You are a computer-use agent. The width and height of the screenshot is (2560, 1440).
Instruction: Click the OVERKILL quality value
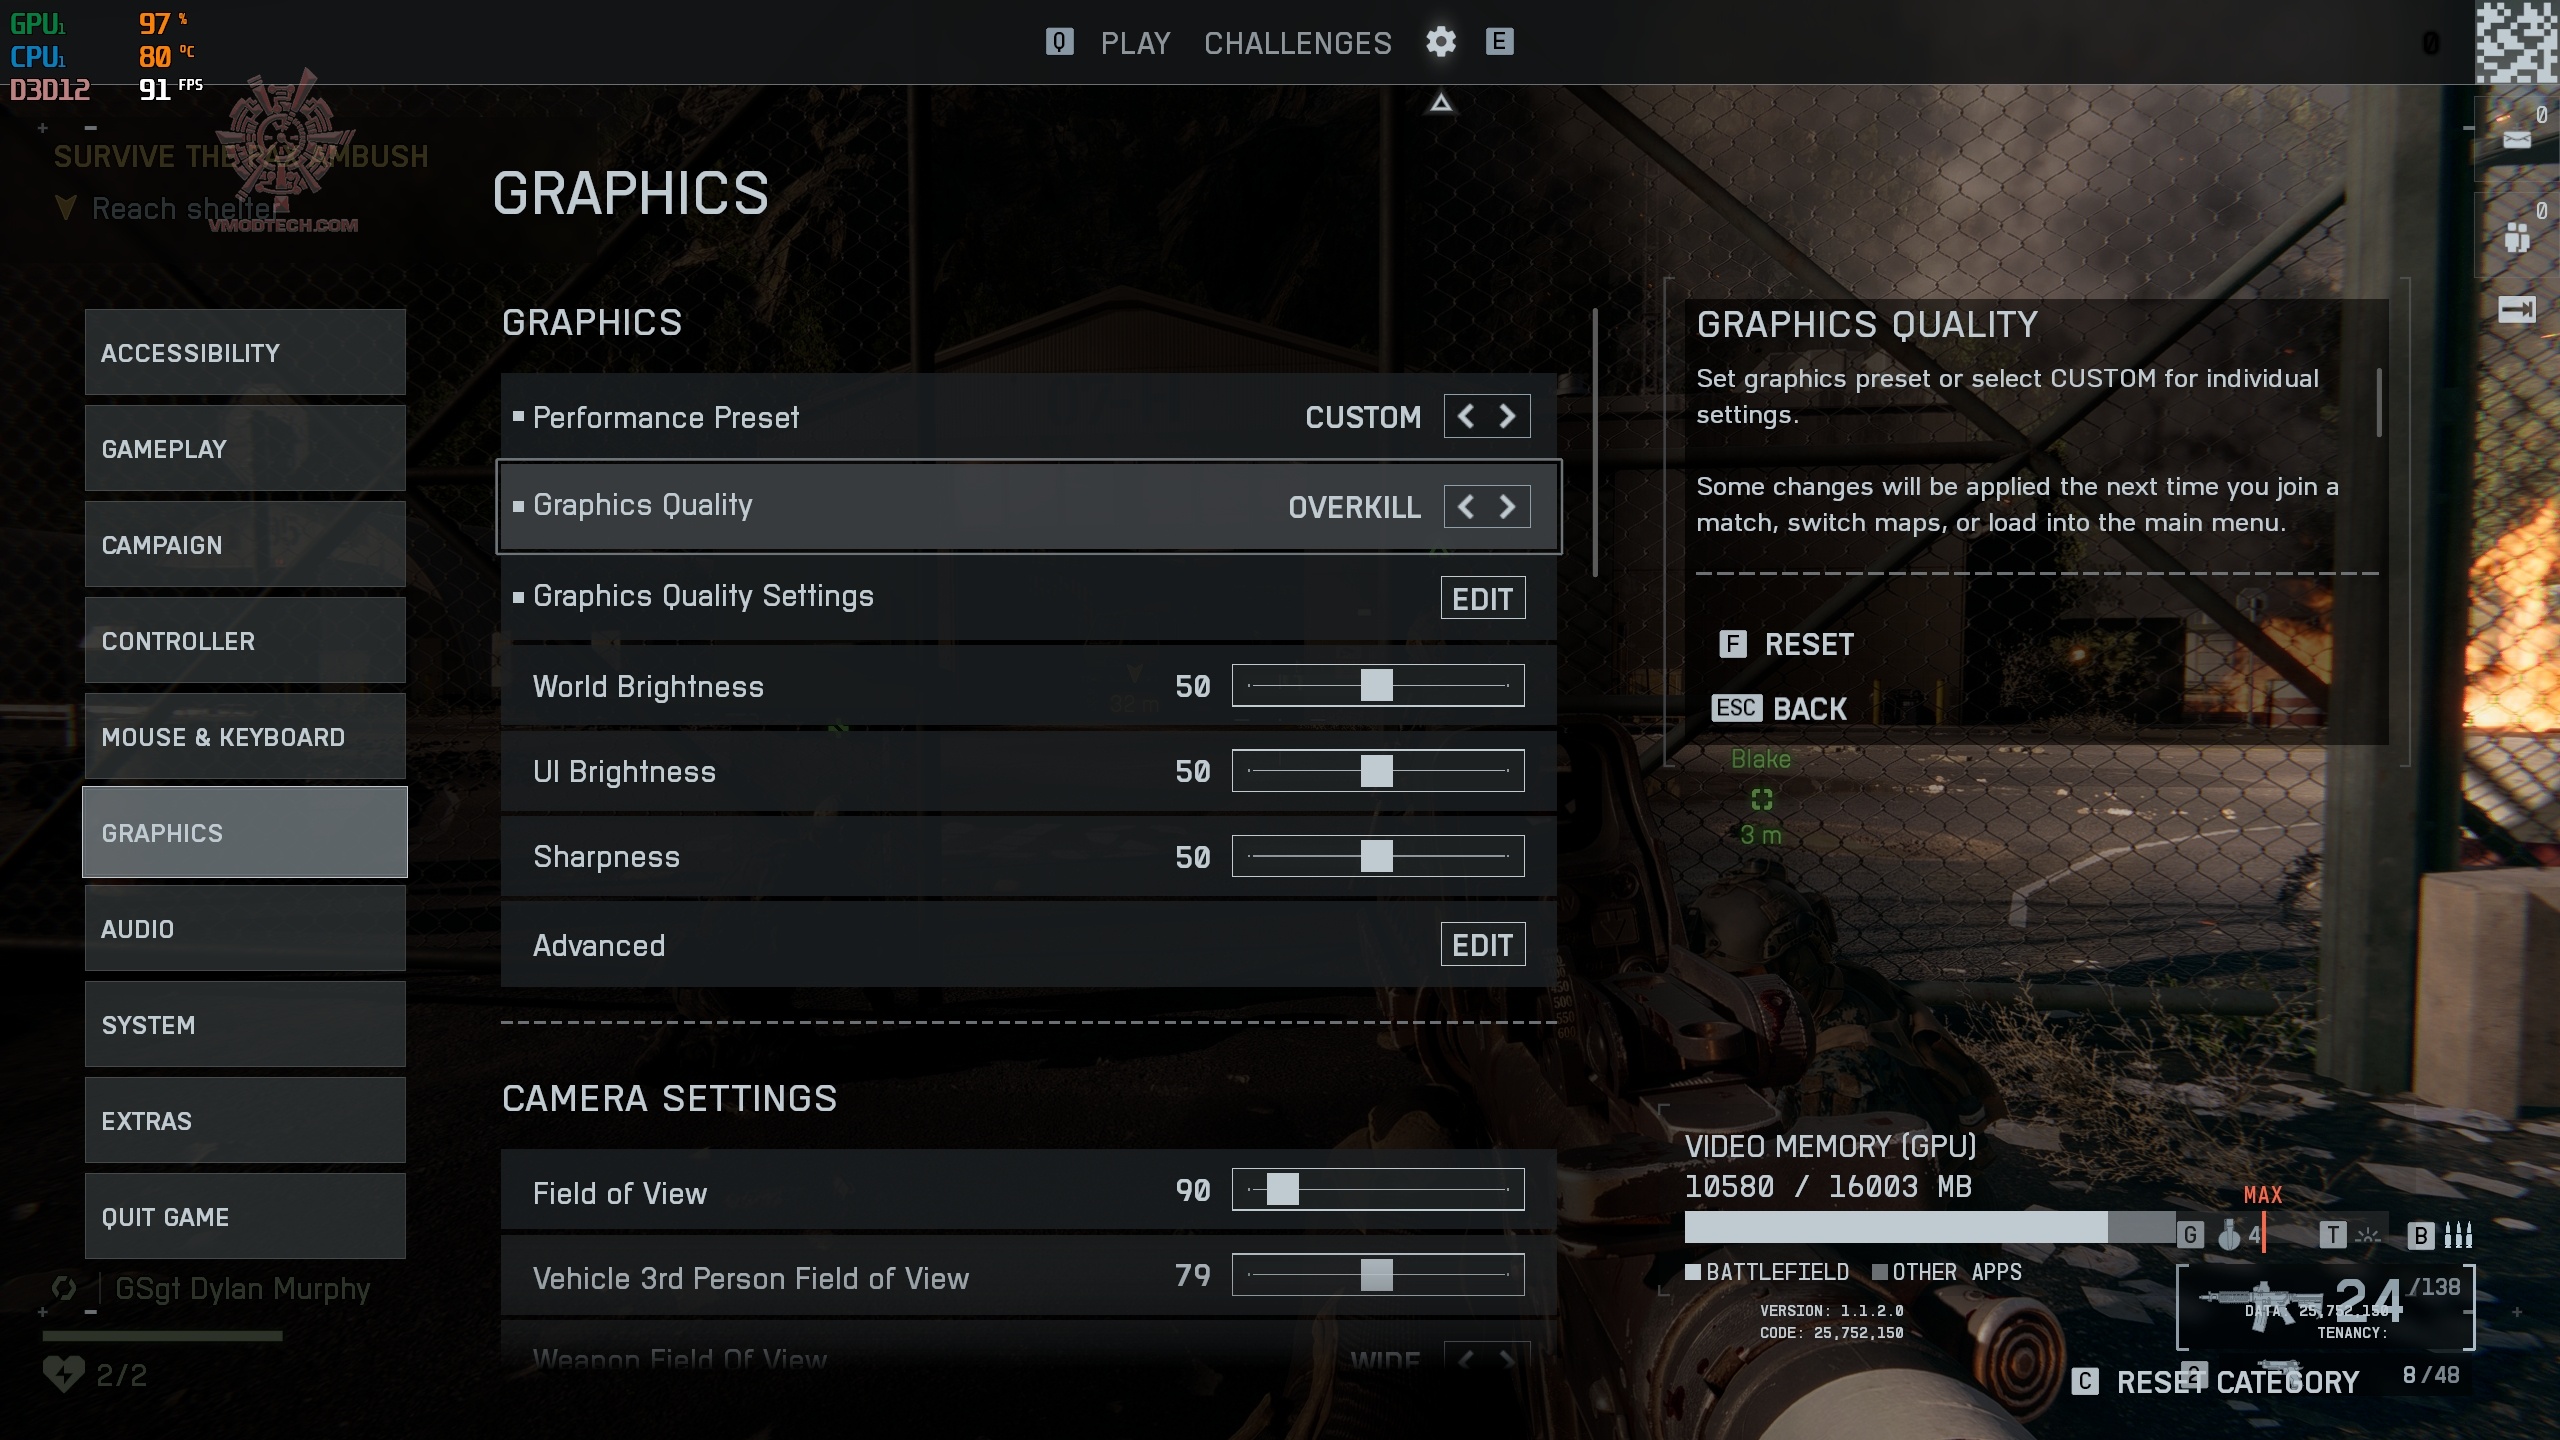click(x=1354, y=507)
